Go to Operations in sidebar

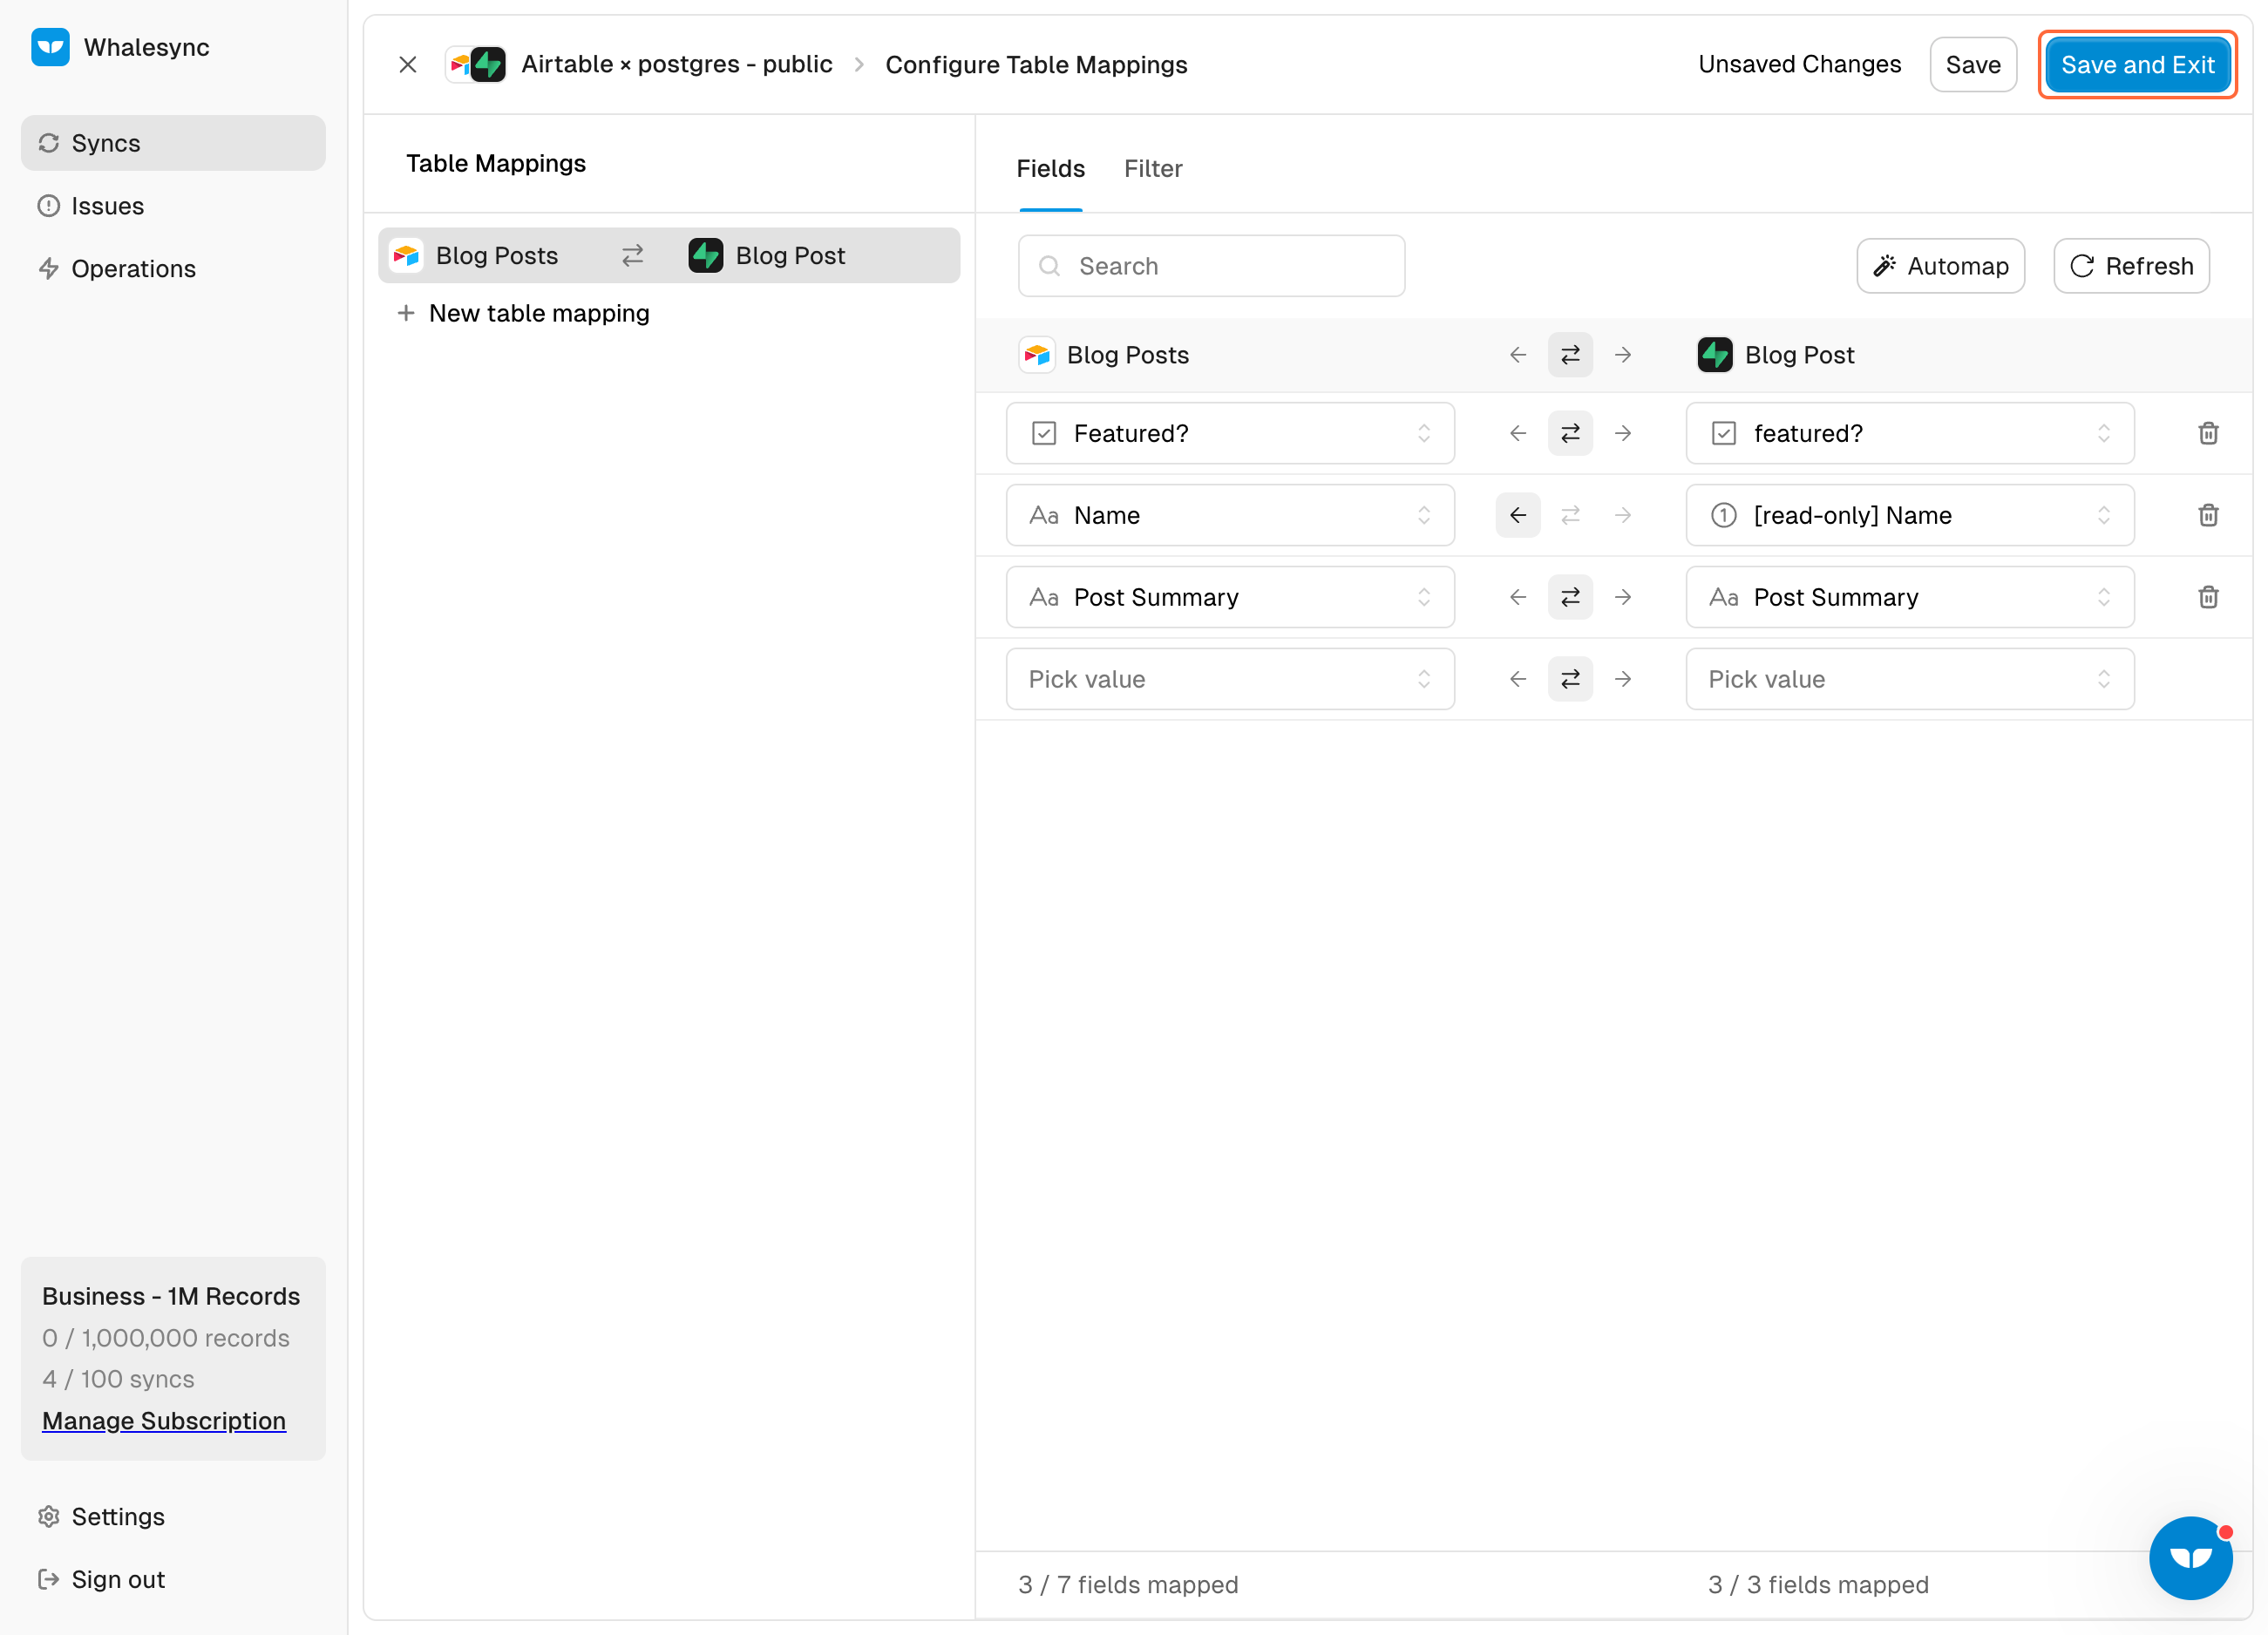(x=173, y=269)
